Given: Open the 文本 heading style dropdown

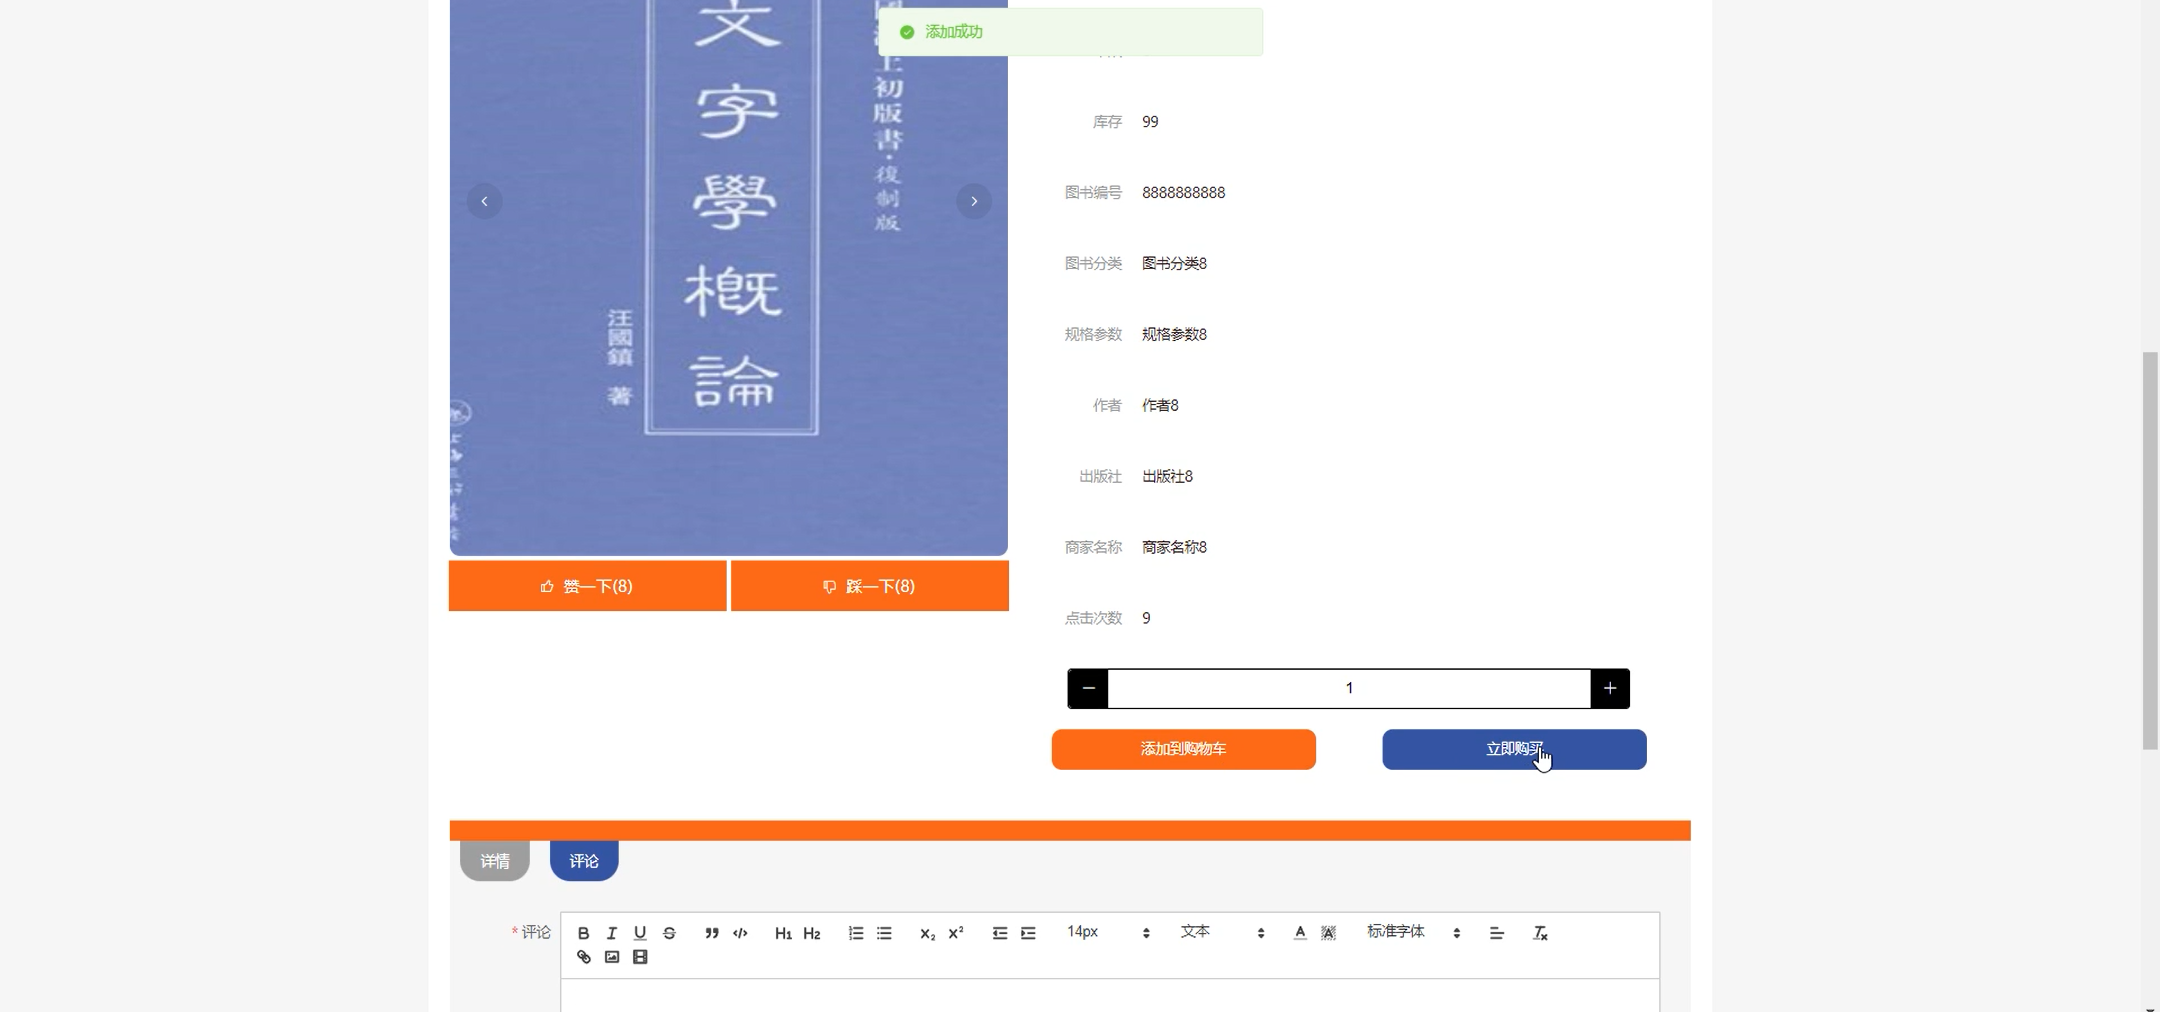Looking at the screenshot, I should click(x=1222, y=932).
